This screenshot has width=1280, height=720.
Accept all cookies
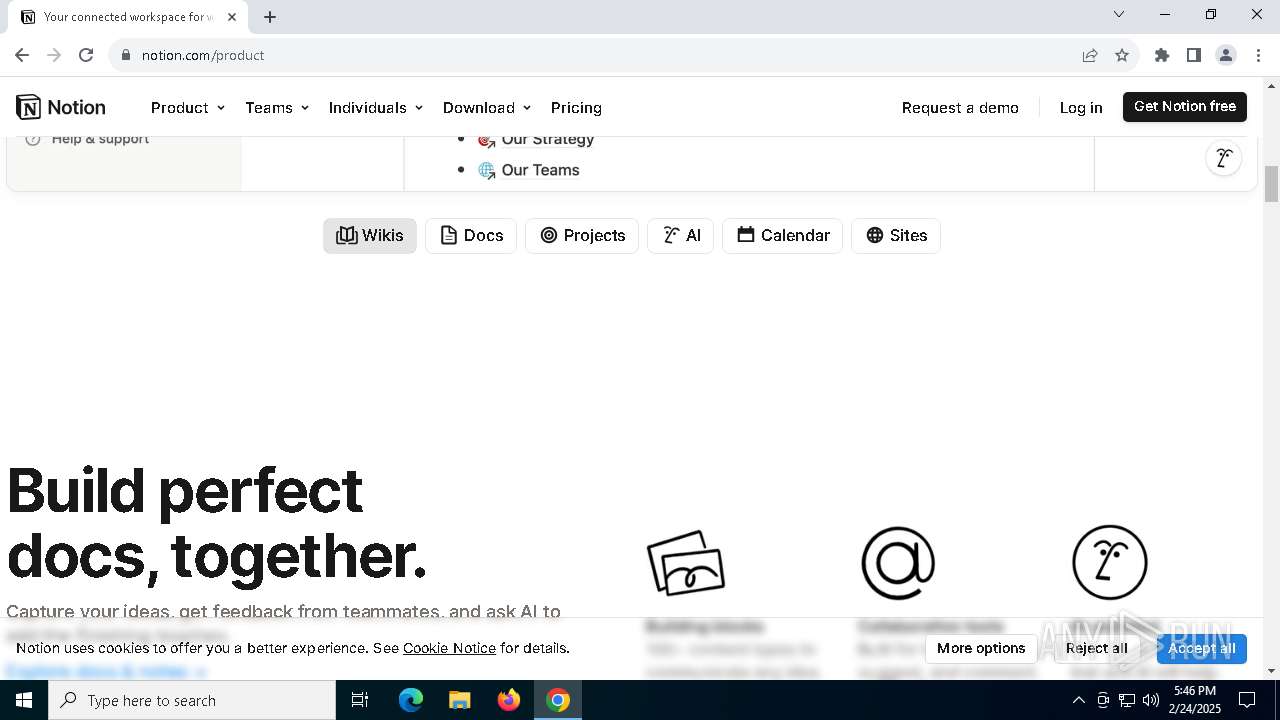[x=1201, y=648]
